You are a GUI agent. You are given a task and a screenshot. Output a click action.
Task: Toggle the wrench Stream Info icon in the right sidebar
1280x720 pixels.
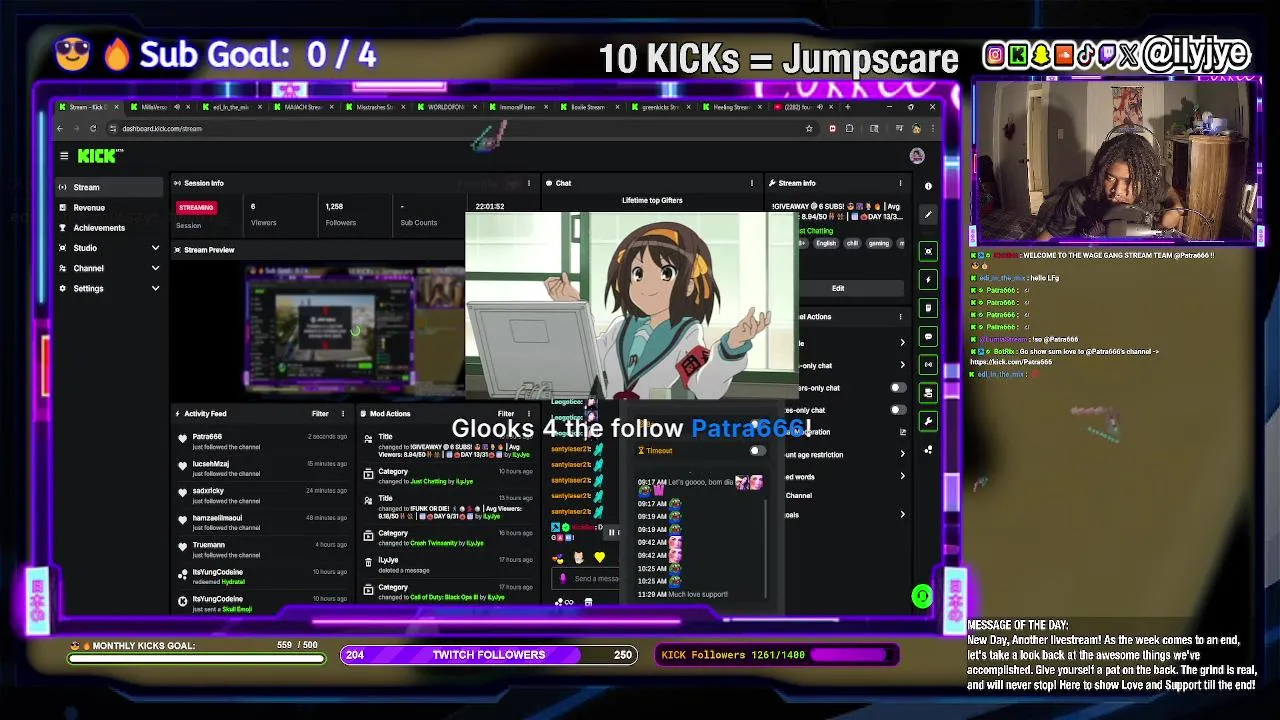pos(928,421)
